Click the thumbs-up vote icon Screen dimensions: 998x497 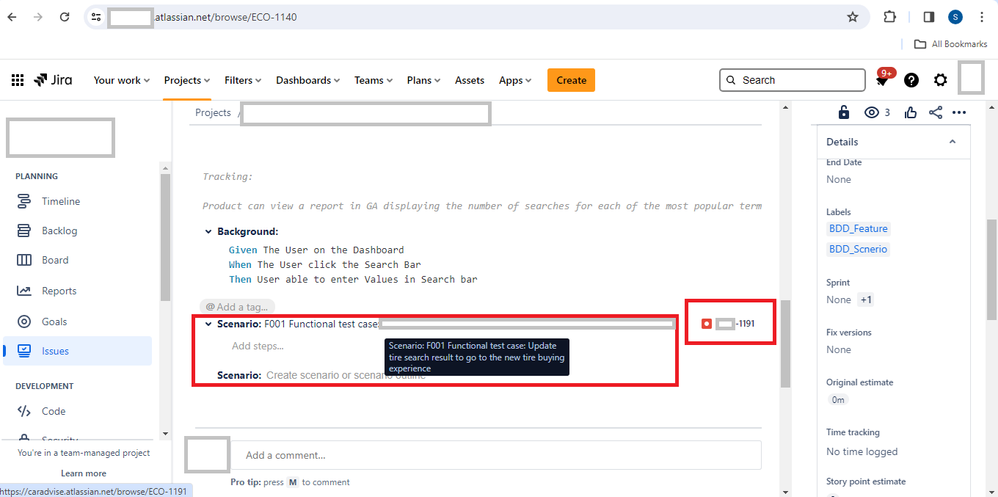(910, 113)
